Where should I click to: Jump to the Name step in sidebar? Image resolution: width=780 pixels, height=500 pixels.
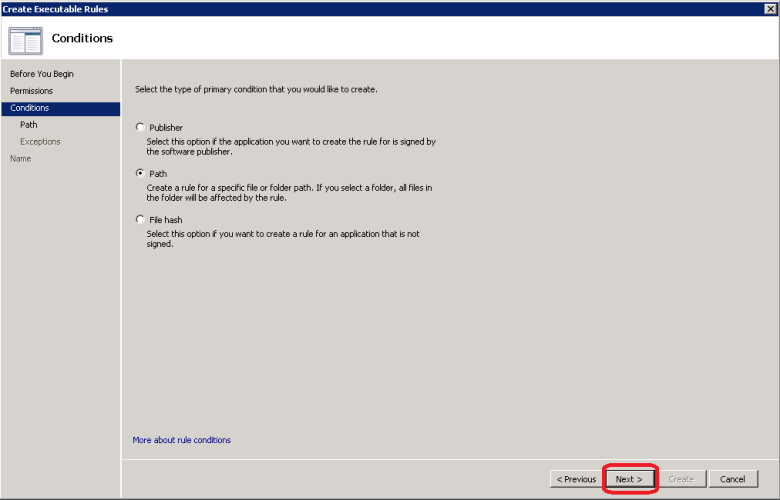20,159
